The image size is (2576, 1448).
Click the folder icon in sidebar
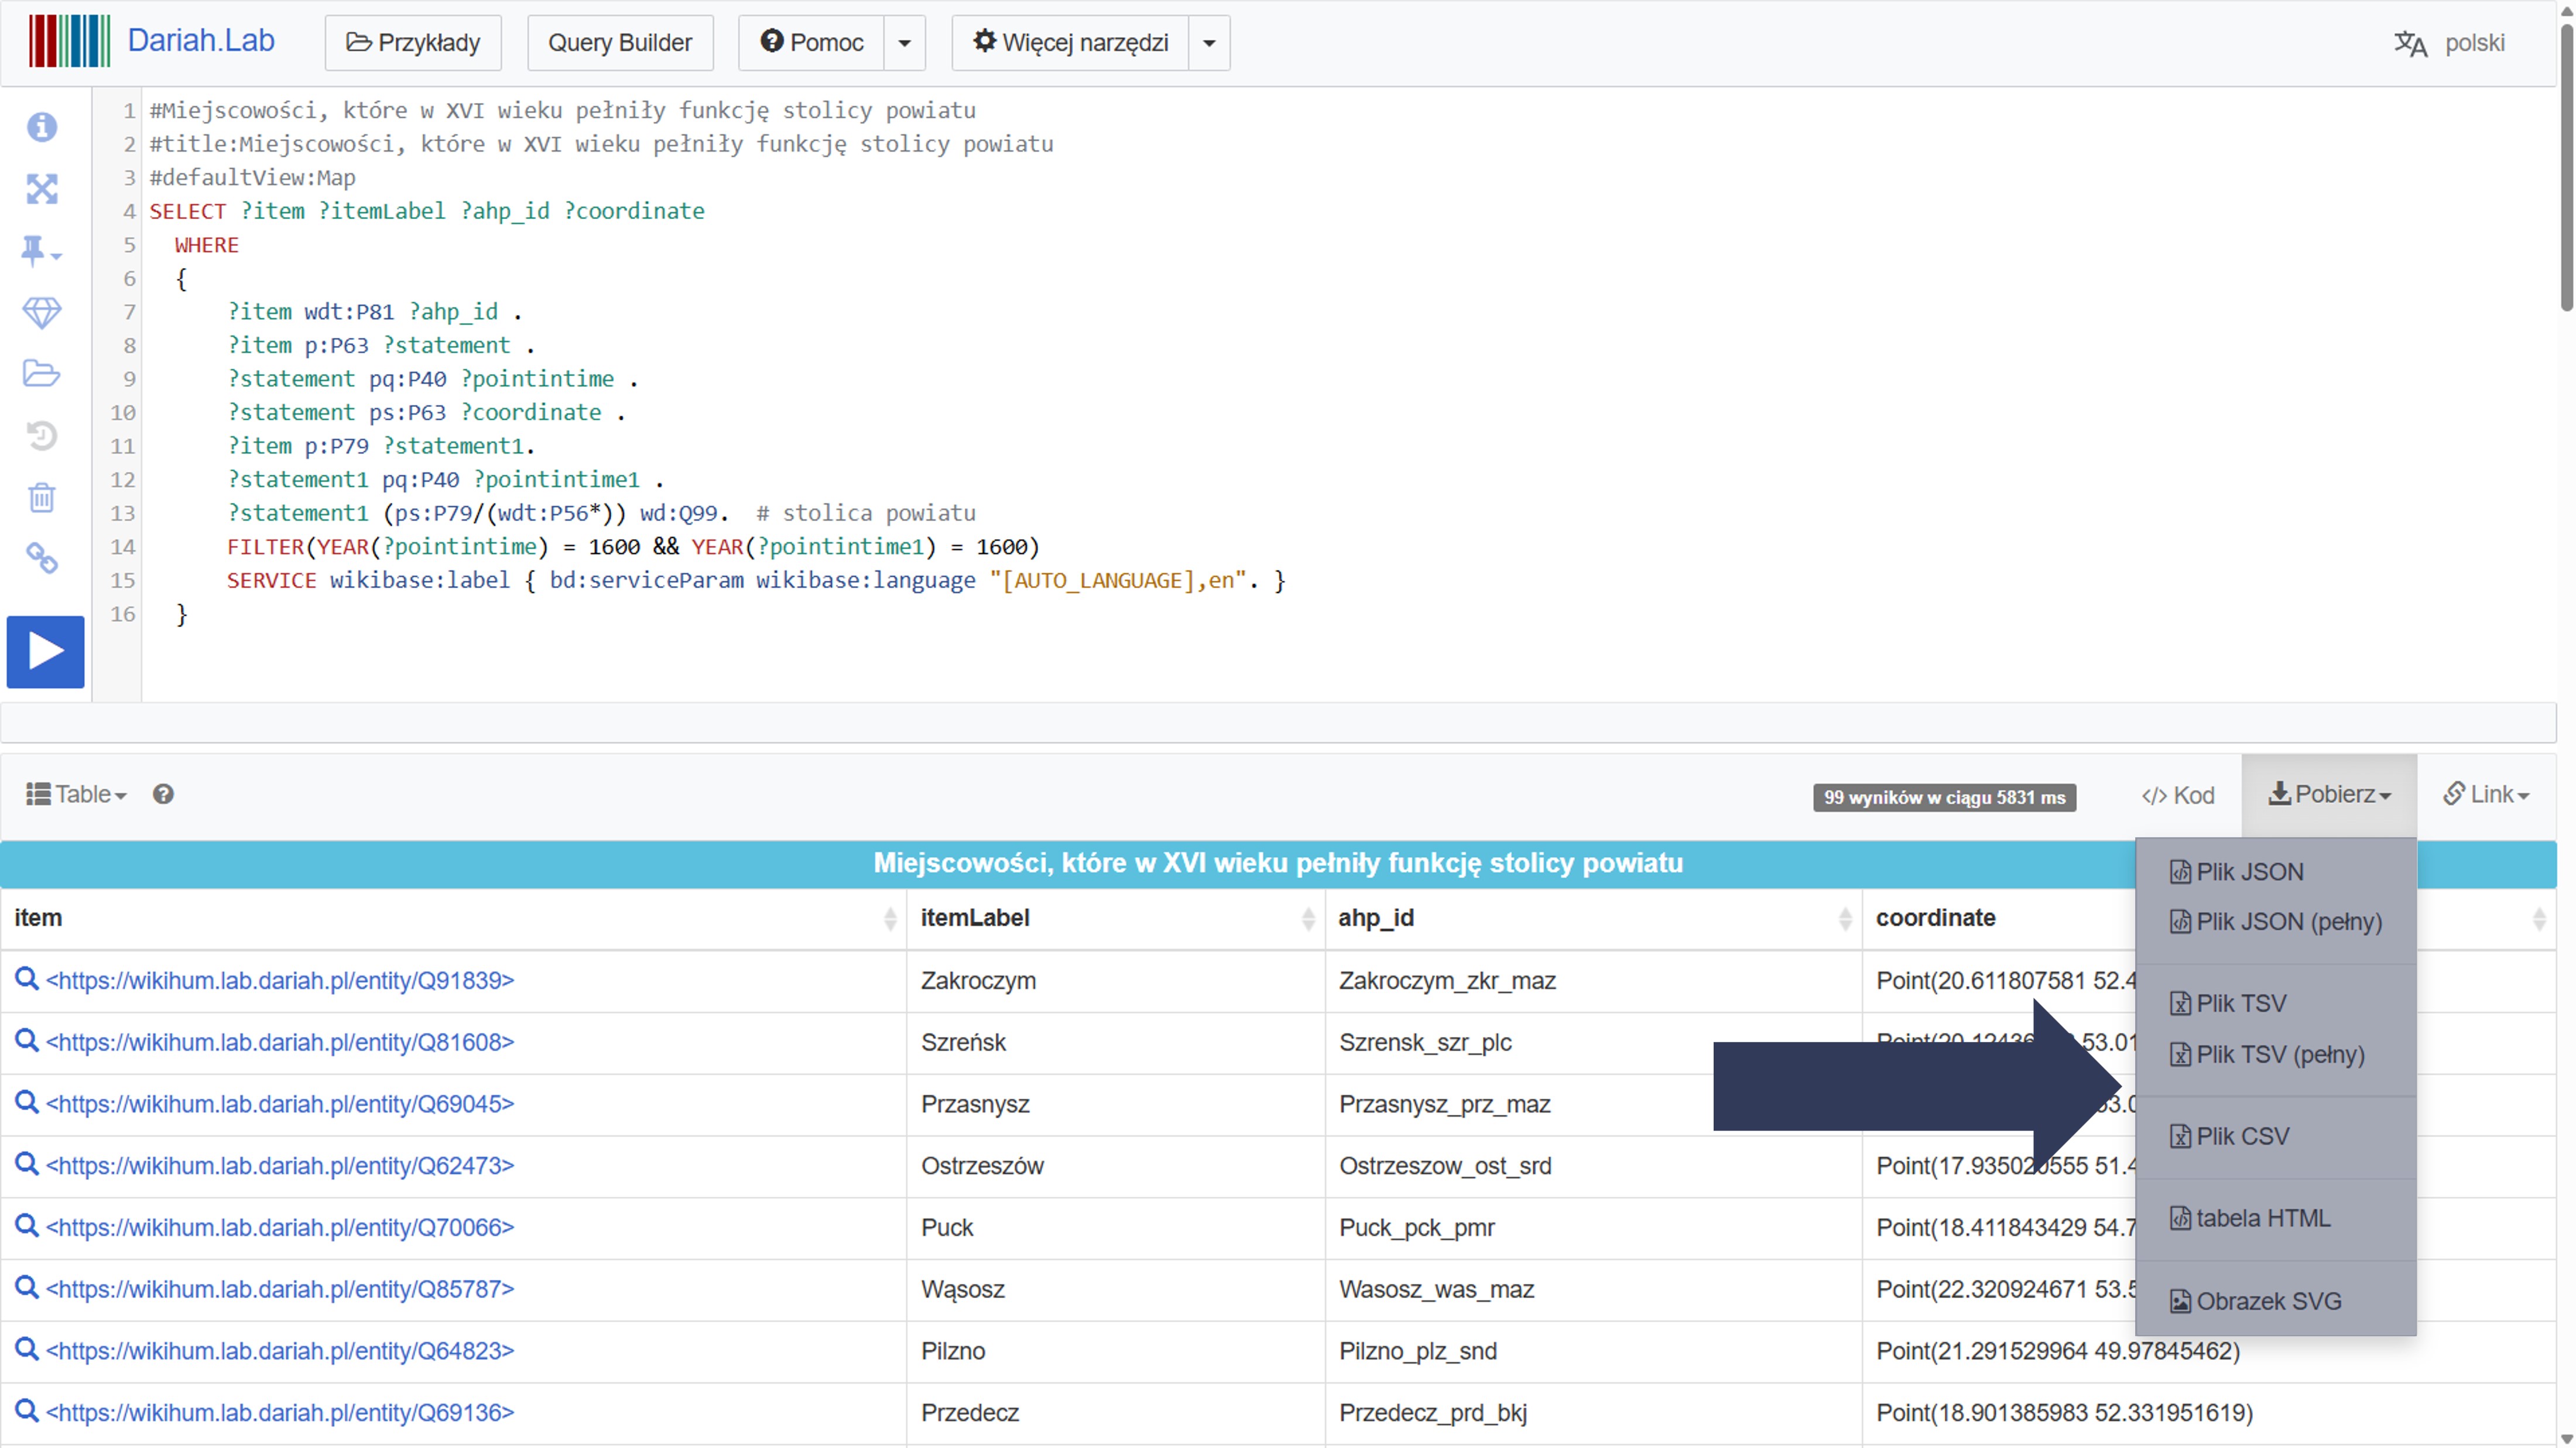[42, 374]
